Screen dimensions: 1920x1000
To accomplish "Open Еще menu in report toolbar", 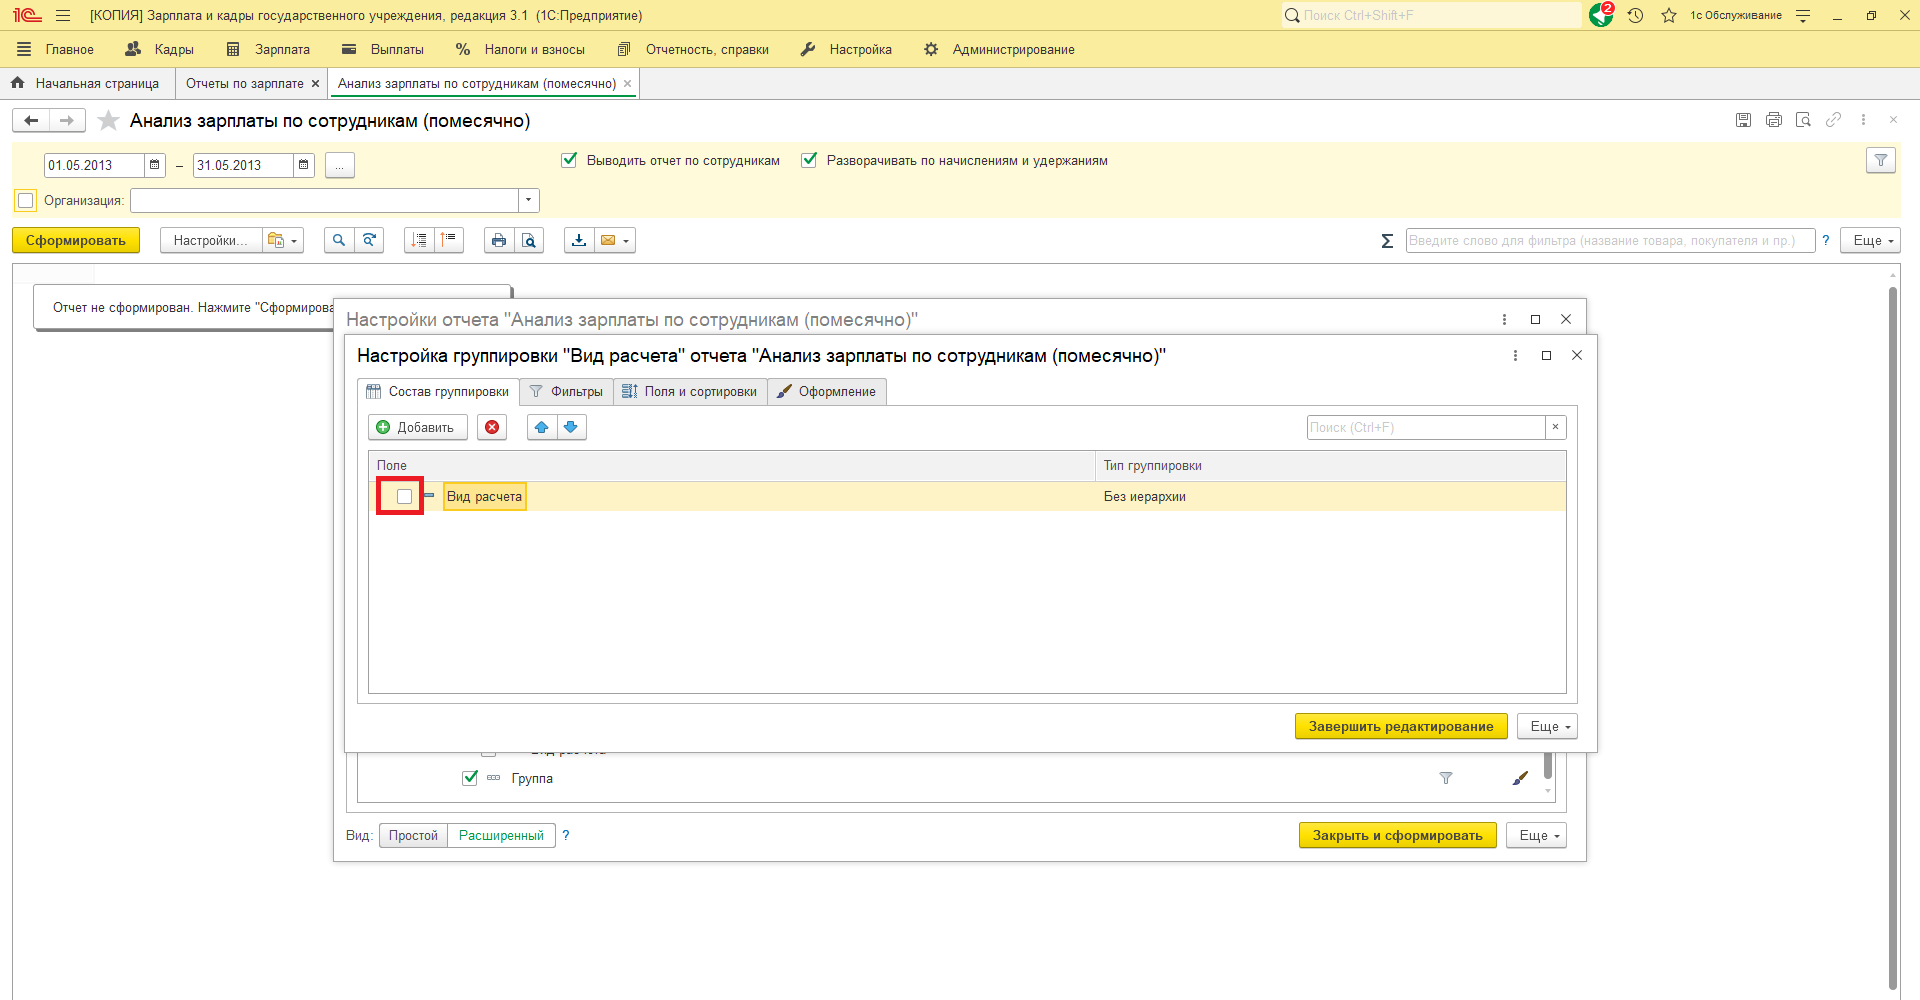I will pyautogui.click(x=1870, y=240).
